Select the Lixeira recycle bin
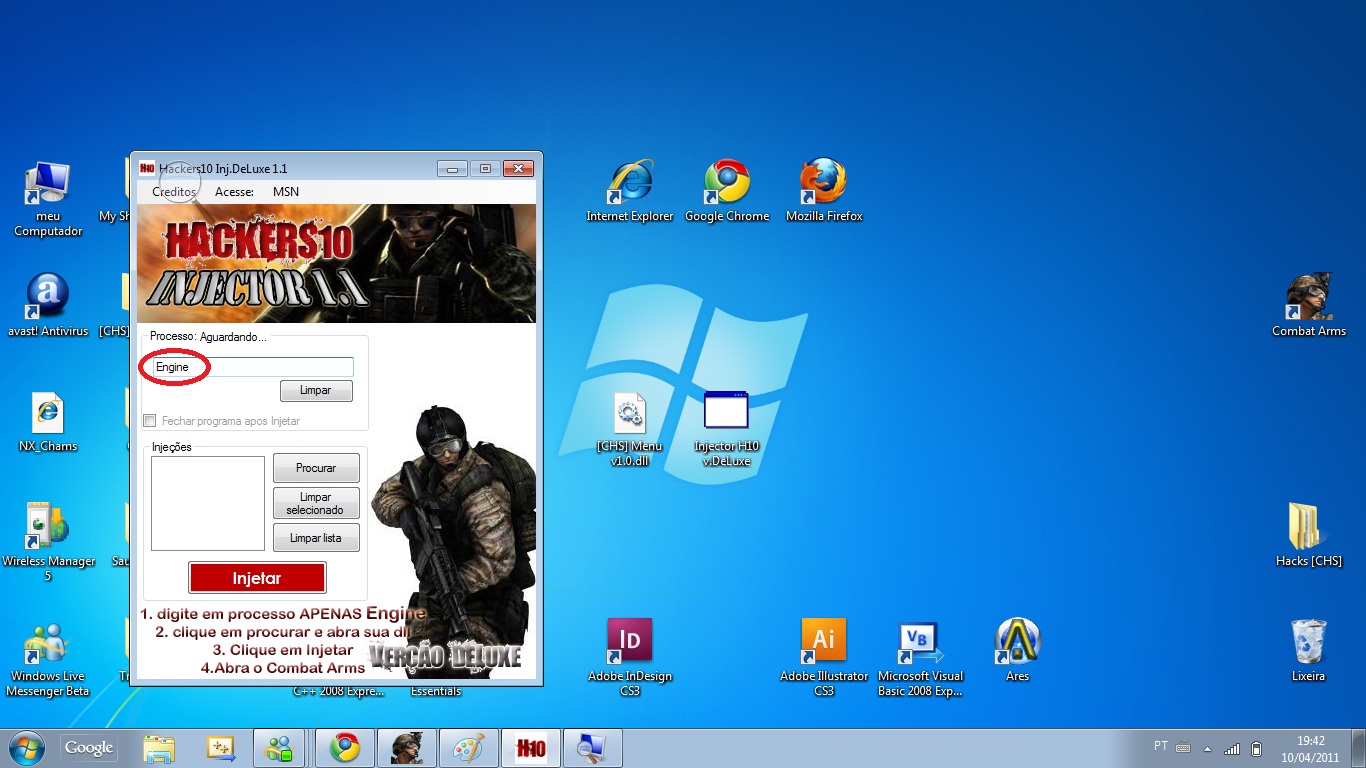This screenshot has height=768, width=1366. 1308,650
